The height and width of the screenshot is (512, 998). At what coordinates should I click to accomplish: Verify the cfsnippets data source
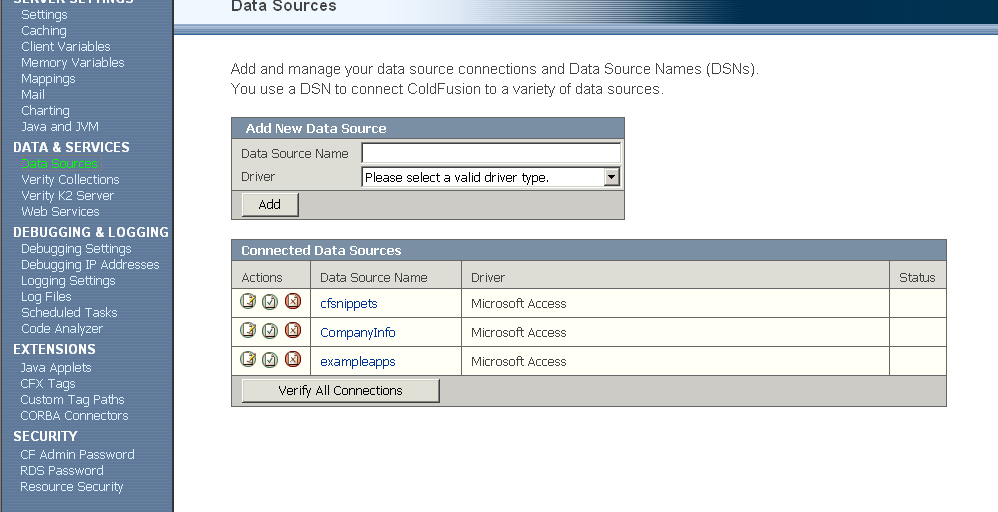click(x=270, y=301)
